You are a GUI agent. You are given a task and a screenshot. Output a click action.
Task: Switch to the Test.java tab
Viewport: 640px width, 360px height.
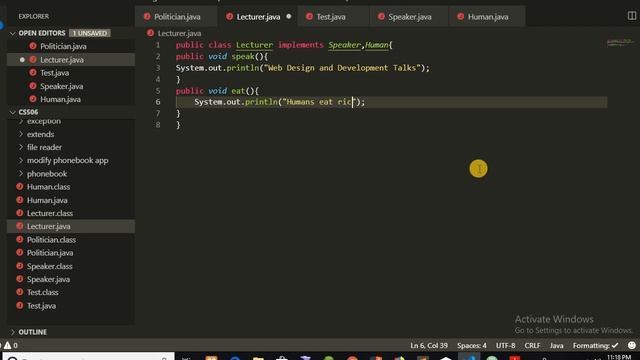click(331, 17)
